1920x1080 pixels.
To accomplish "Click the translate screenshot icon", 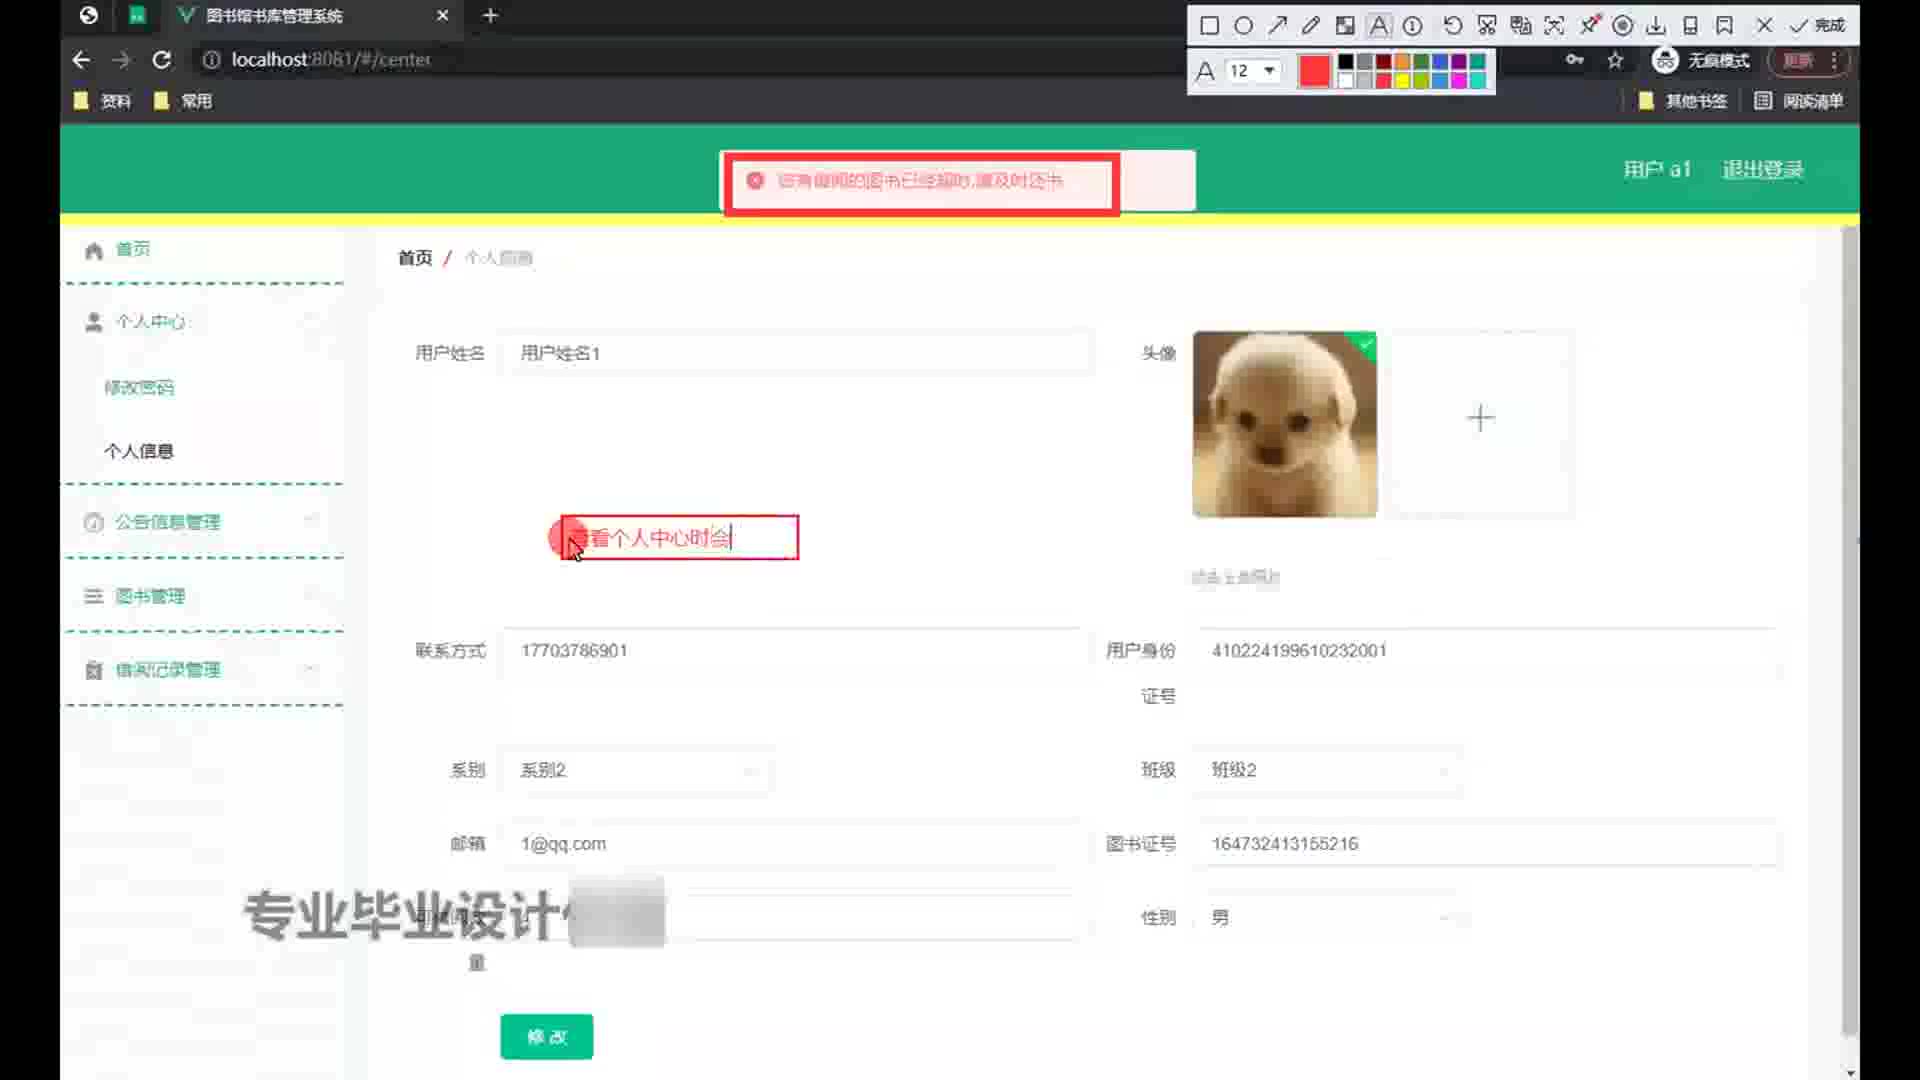I will point(1521,26).
